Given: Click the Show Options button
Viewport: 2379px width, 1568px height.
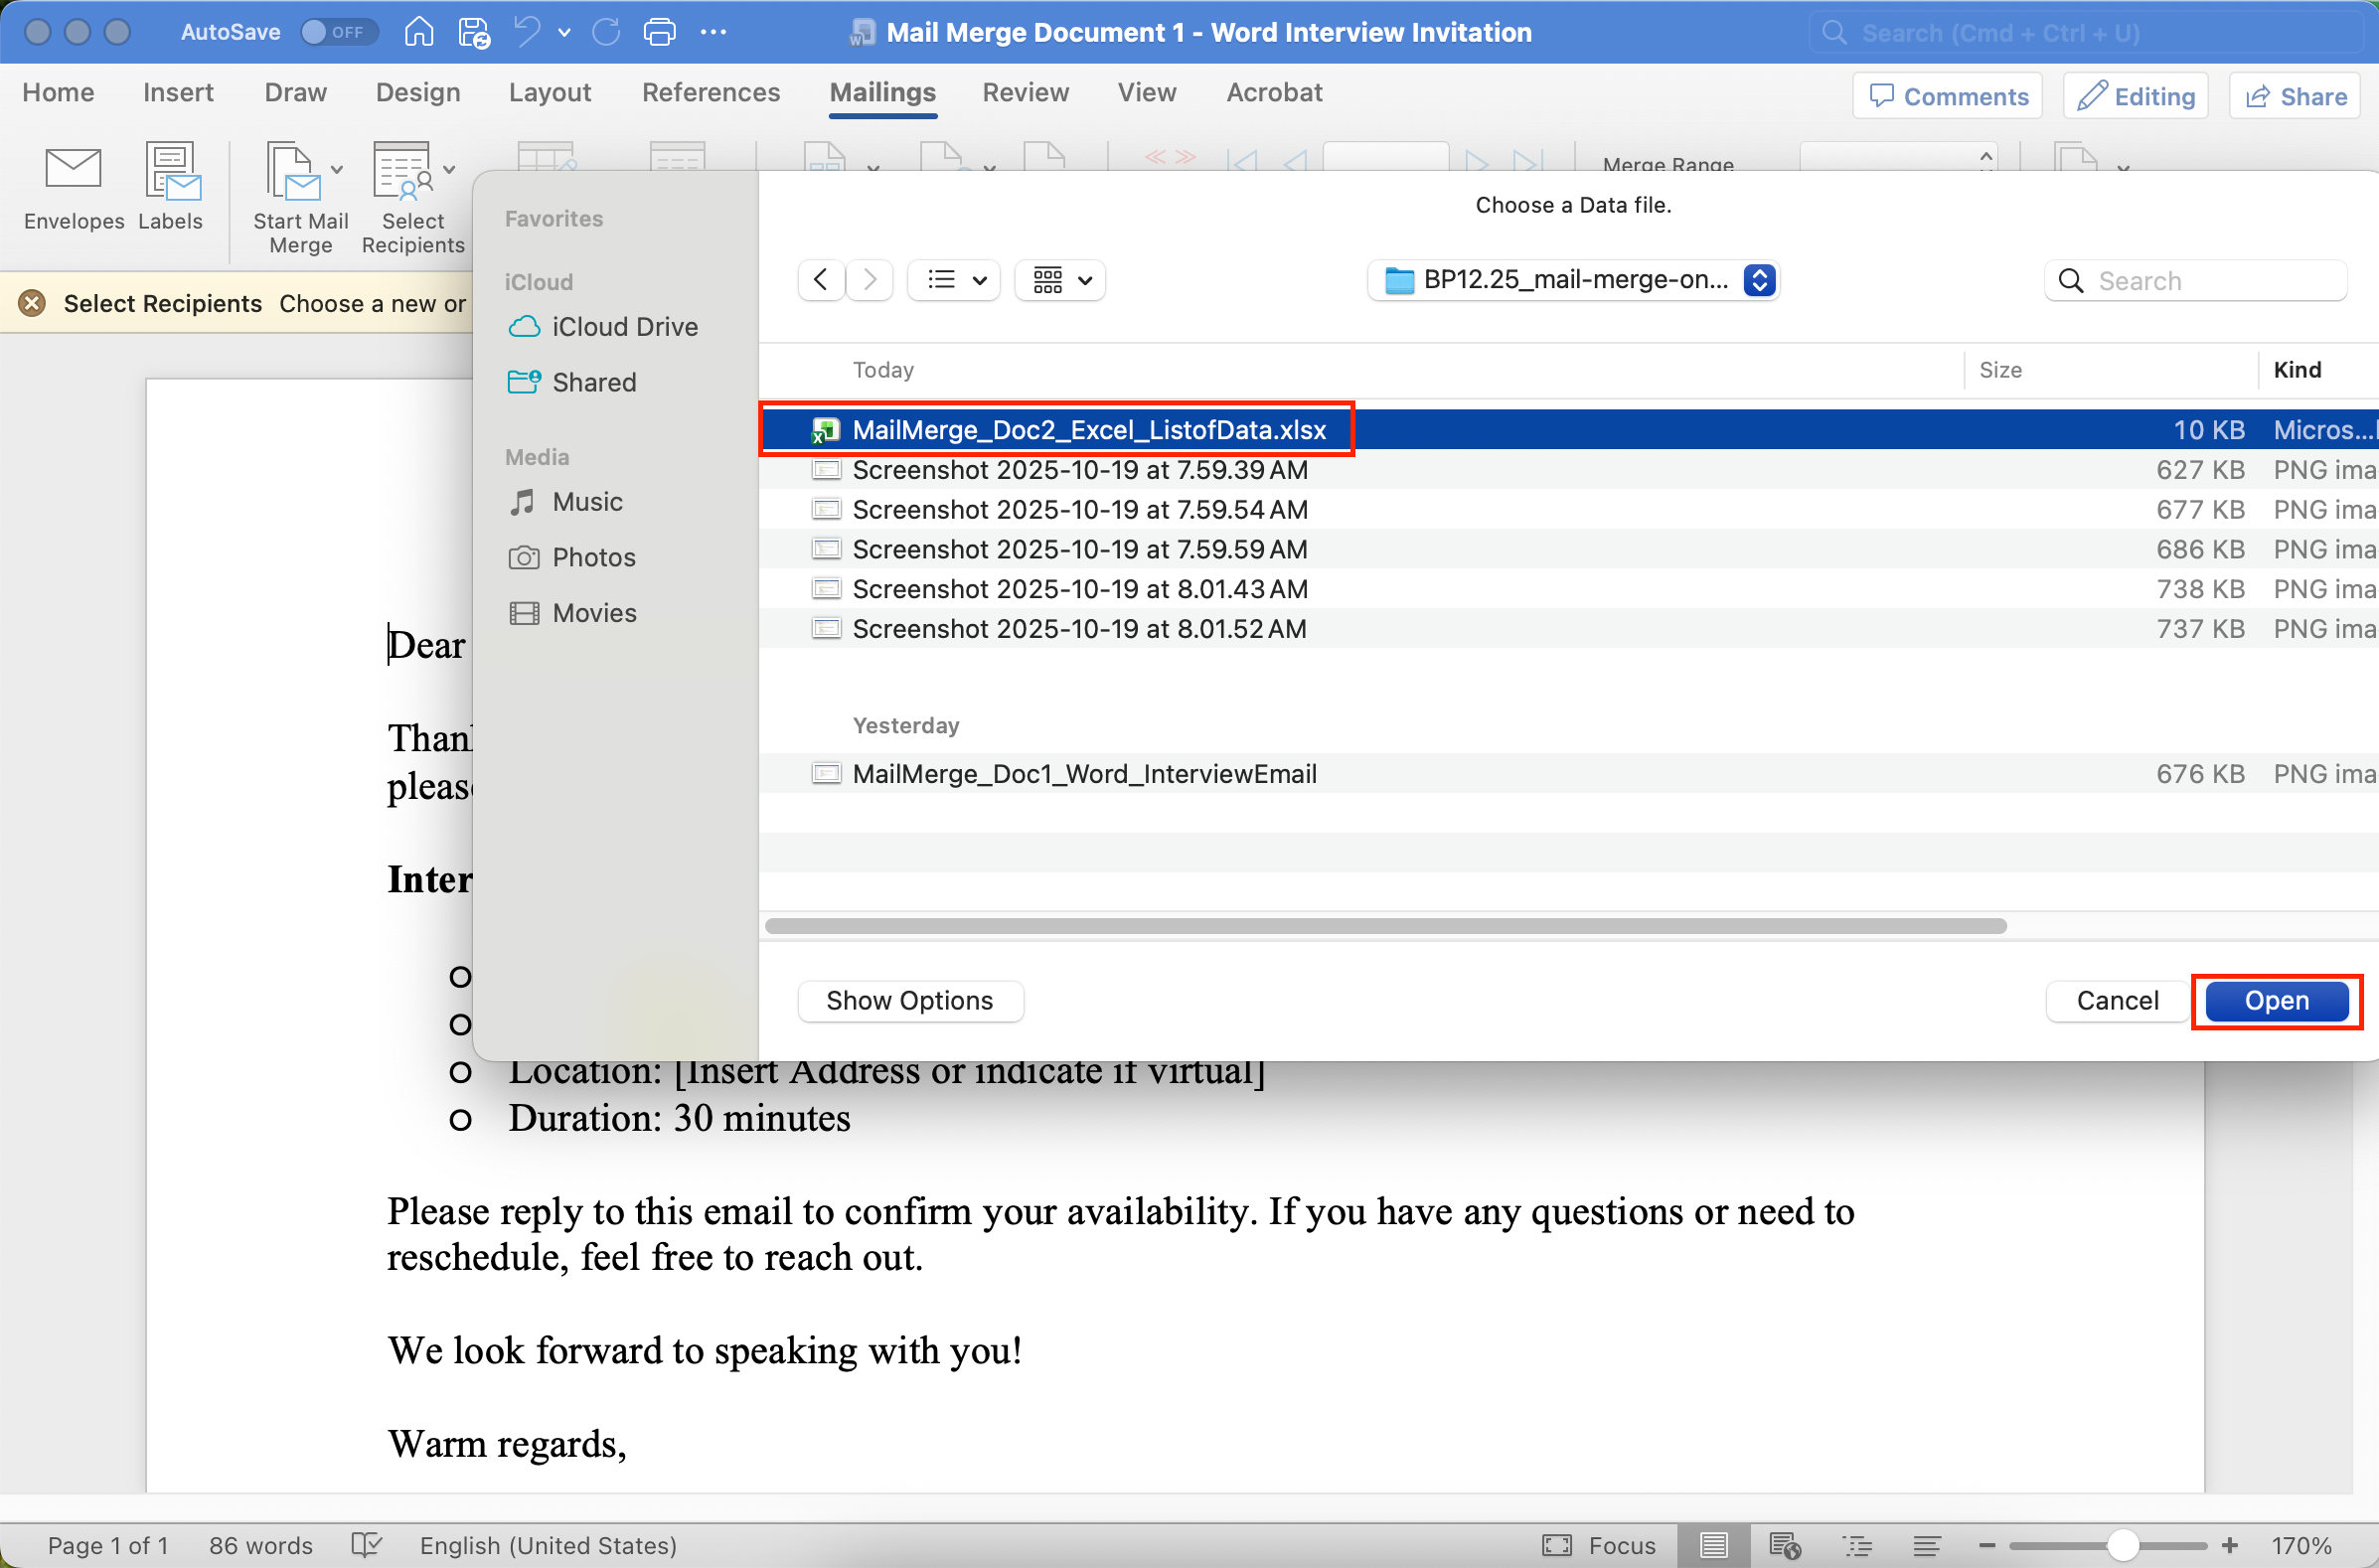Looking at the screenshot, I should (x=909, y=1001).
